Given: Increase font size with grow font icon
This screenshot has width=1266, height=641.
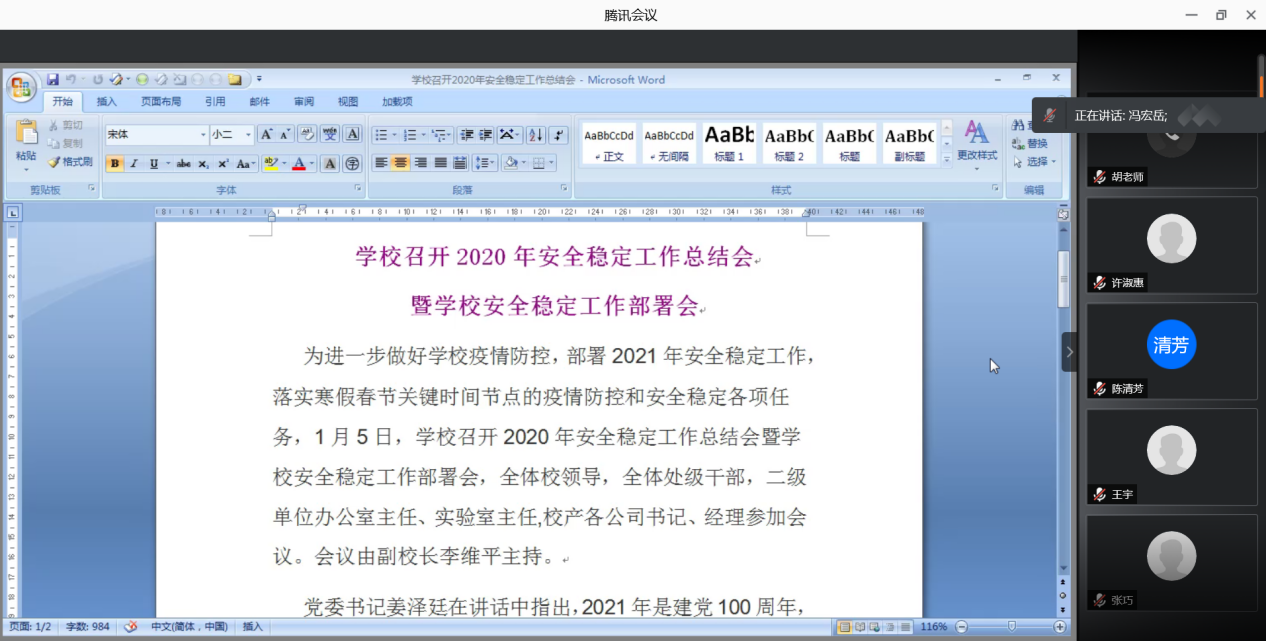Looking at the screenshot, I should [266, 135].
